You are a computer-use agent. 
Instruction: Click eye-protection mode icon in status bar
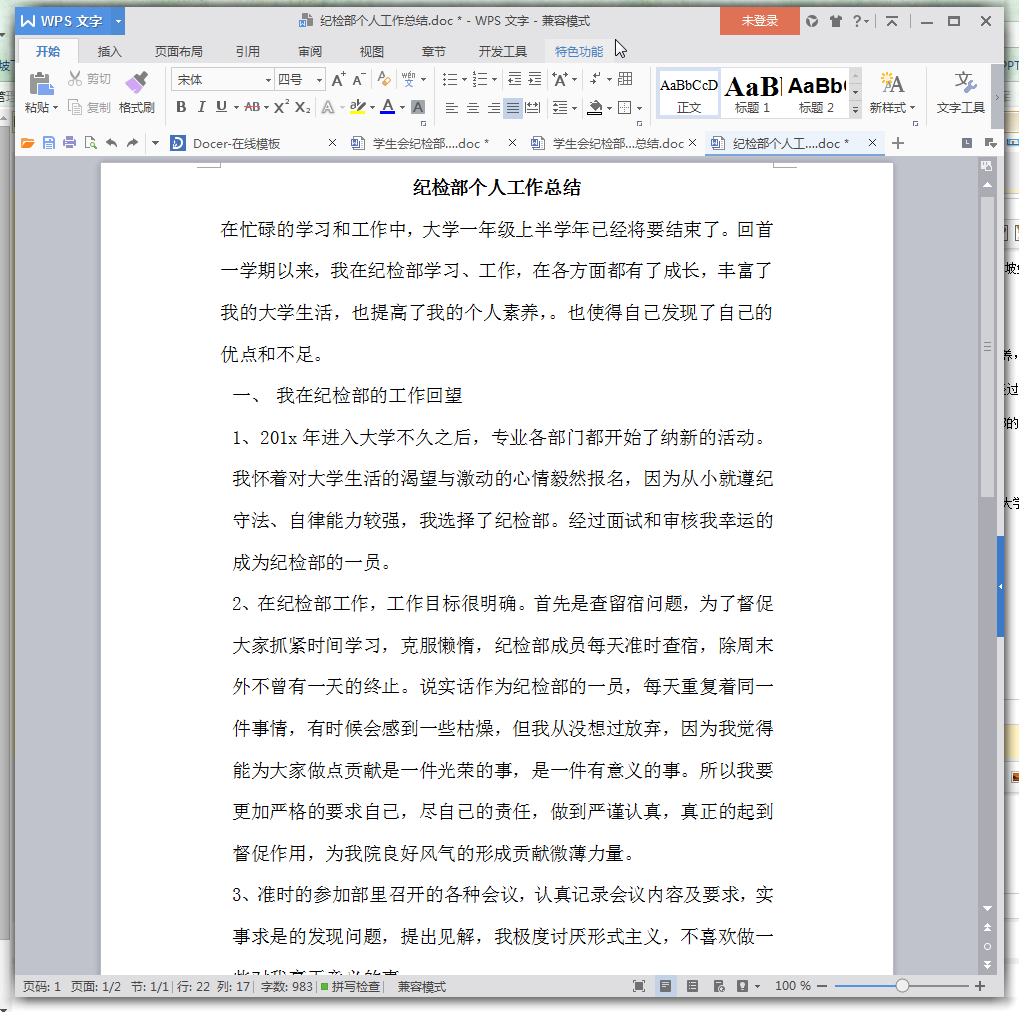tap(742, 986)
